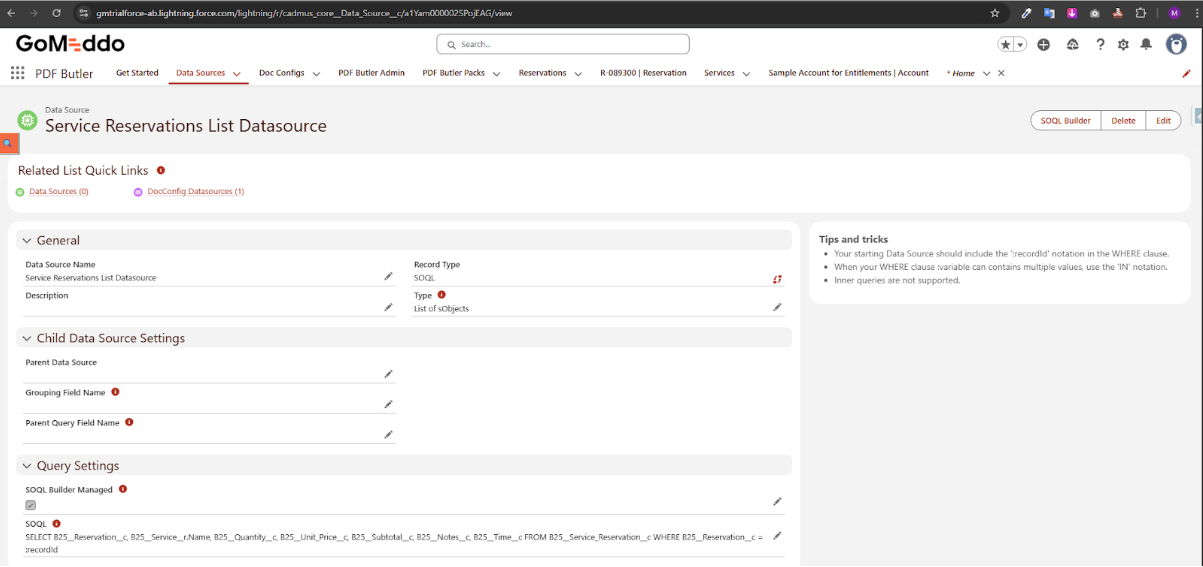Open the Doc Configs tab dropdown chevron
Image resolution: width=1203 pixels, height=567 pixels.
(316, 74)
